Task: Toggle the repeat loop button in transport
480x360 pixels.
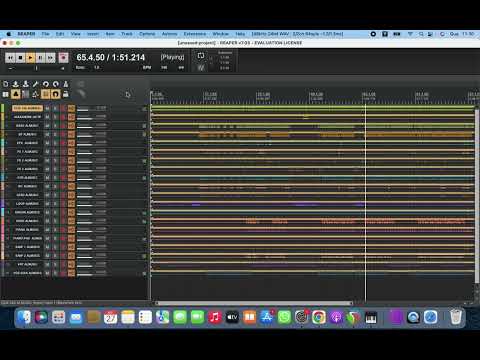Action: pyautogui.click(x=201, y=56)
